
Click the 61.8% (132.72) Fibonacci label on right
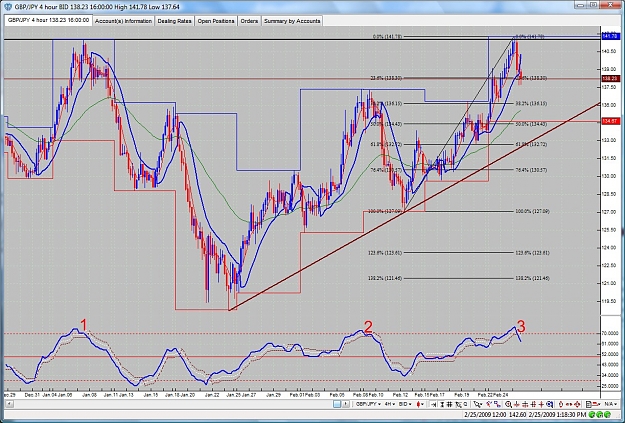(531, 144)
